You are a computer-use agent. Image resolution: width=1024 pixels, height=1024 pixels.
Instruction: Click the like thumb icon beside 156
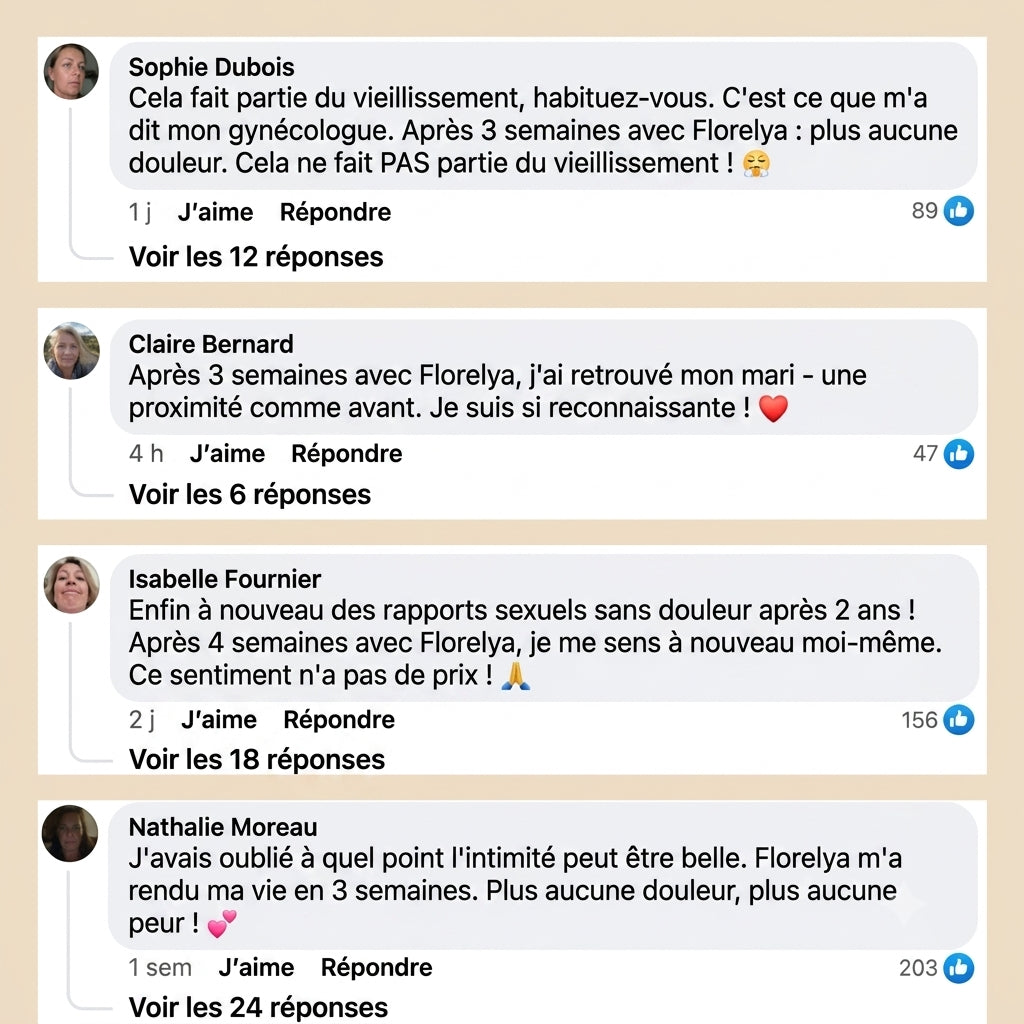click(x=958, y=720)
